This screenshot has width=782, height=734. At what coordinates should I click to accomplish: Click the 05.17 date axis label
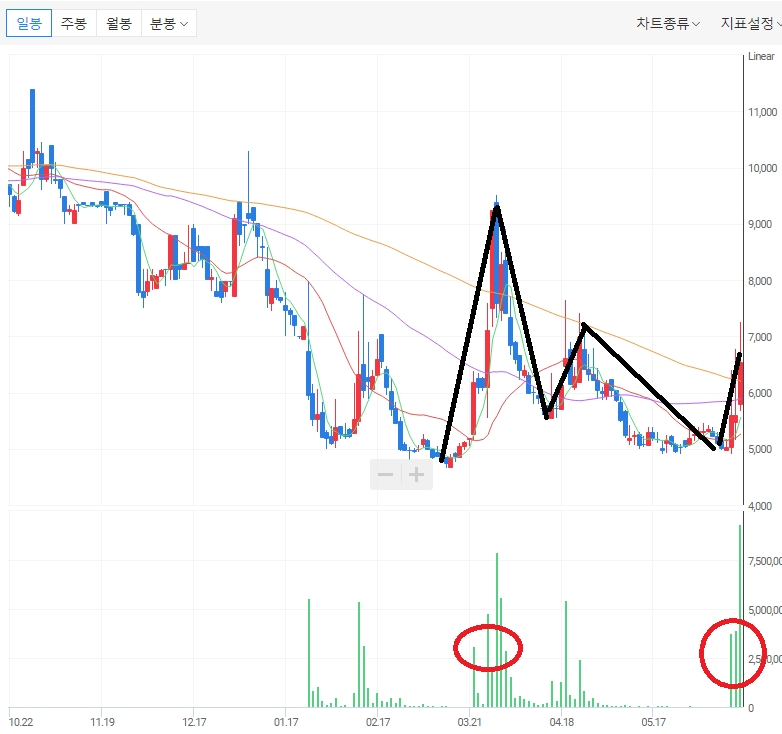click(653, 722)
